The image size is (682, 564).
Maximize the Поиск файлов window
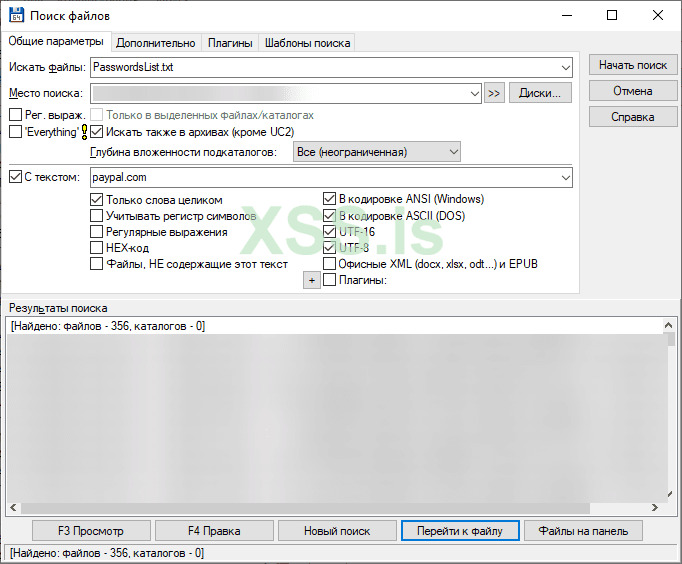tap(612, 16)
